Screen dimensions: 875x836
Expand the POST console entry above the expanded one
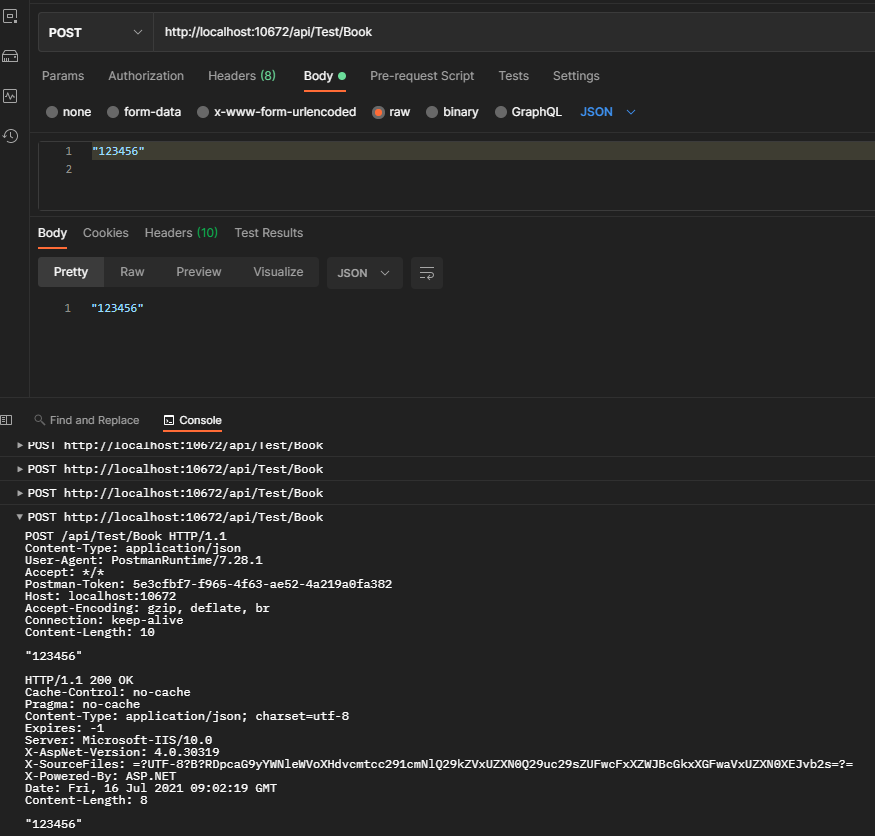[x=20, y=493]
